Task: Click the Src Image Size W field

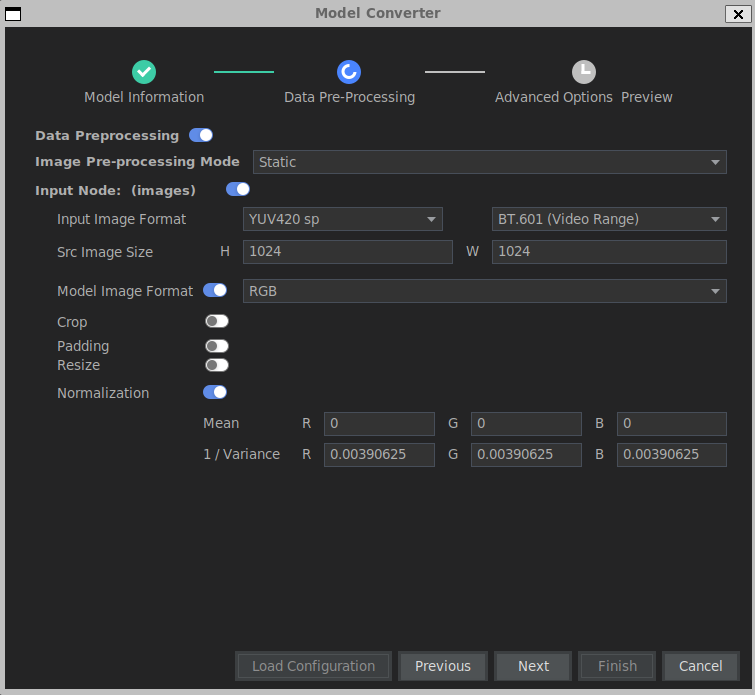Action: tap(609, 252)
